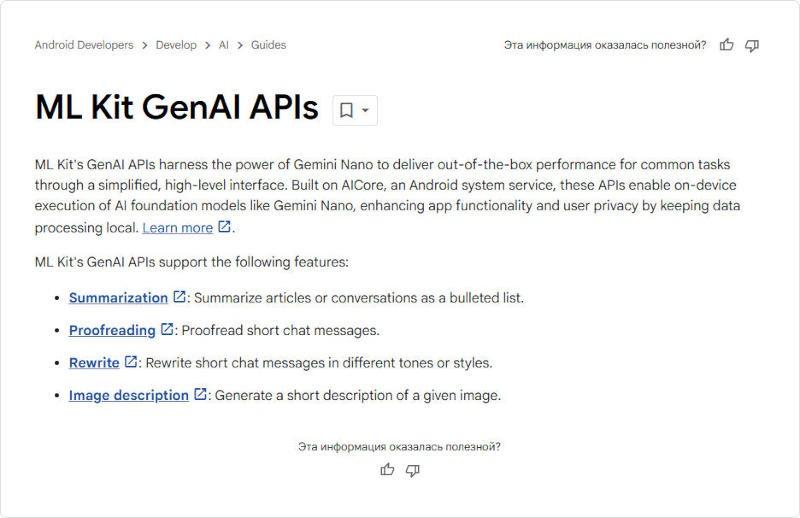Click the bottom thumbs up icon
This screenshot has height=518, width=800.
tap(388, 470)
